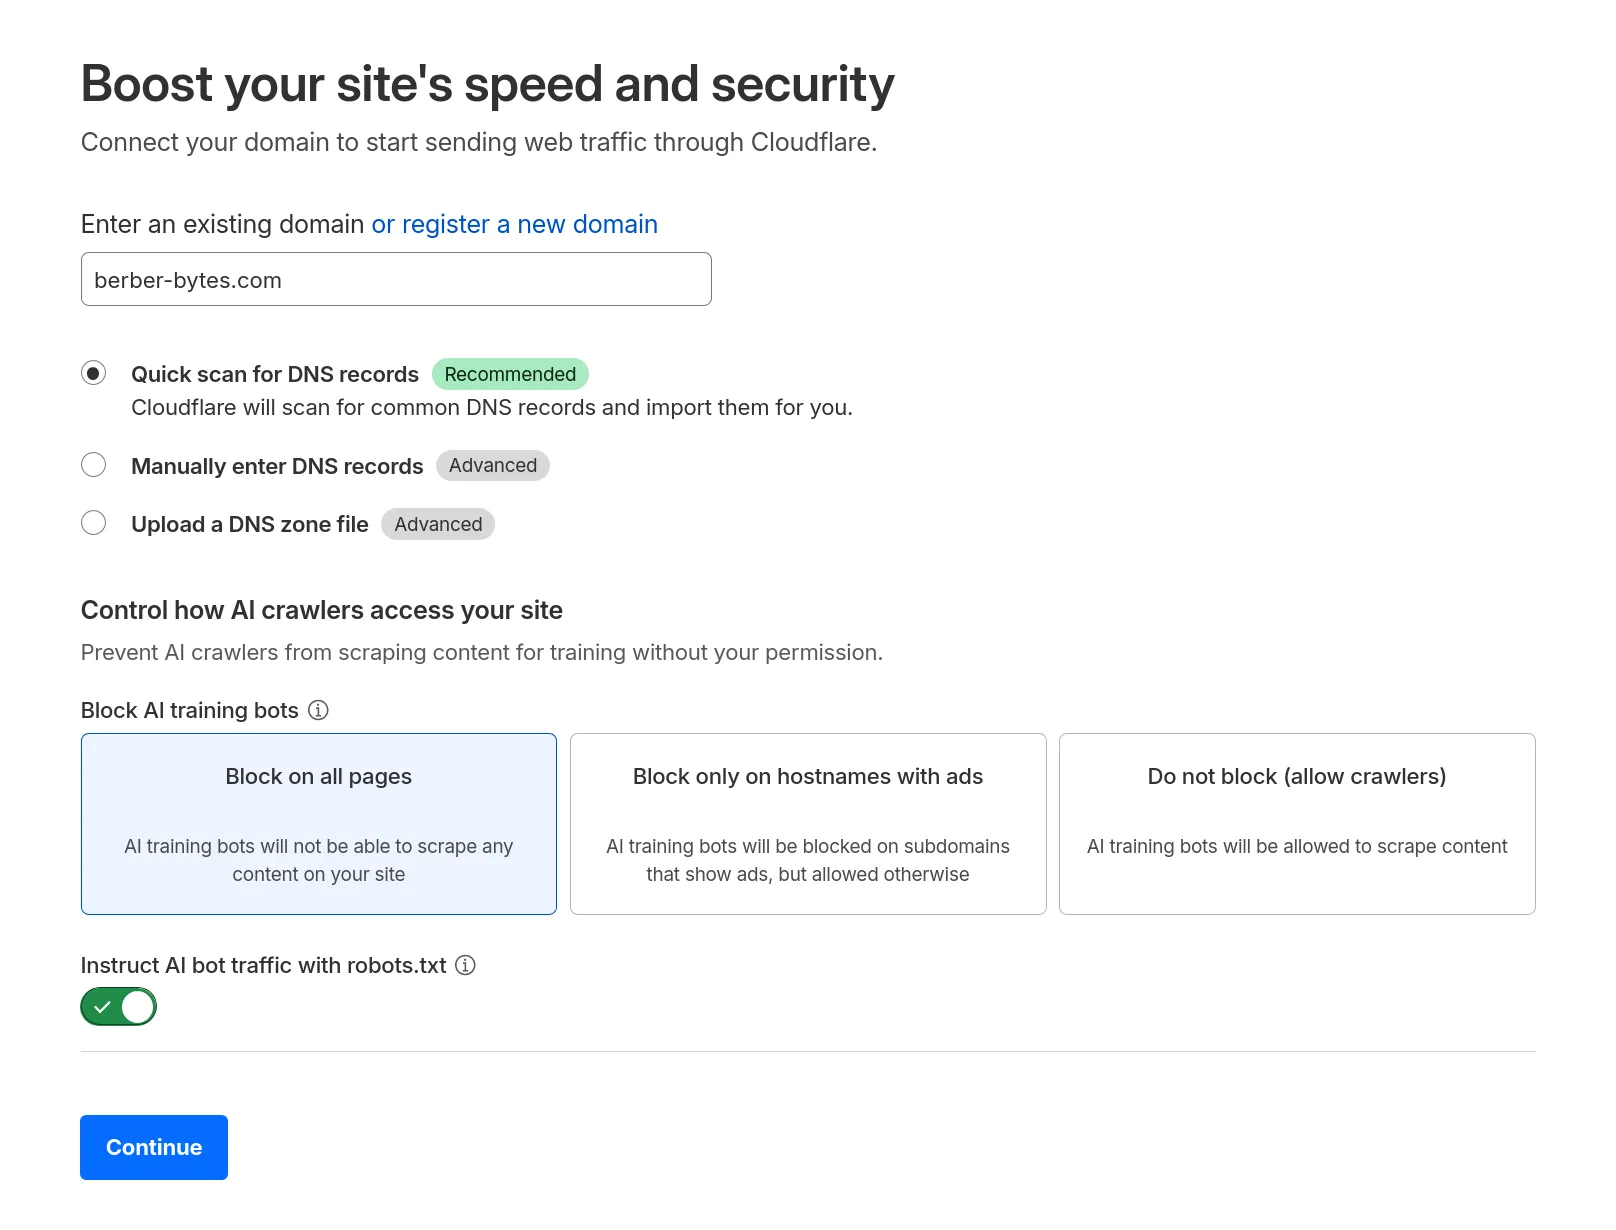Click Quick scan for DNS records label
This screenshot has height=1230, width=1616.
(x=275, y=374)
